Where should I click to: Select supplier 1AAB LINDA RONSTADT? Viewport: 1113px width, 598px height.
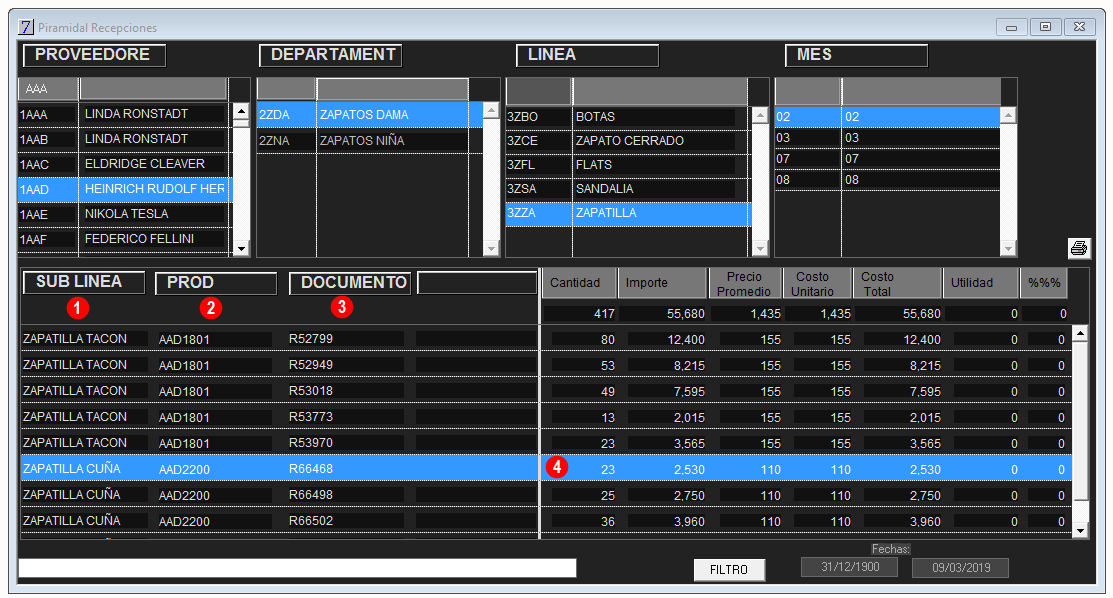click(x=124, y=139)
